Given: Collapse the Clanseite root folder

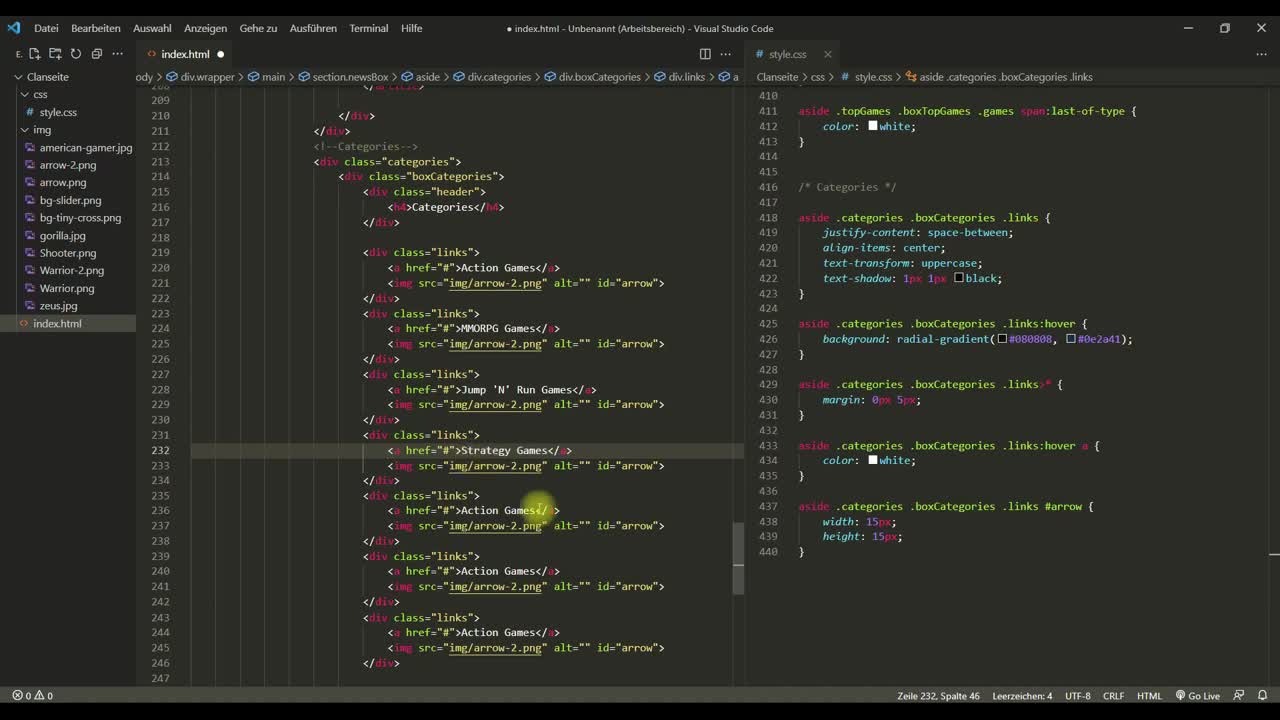Looking at the screenshot, I should coord(47,77).
